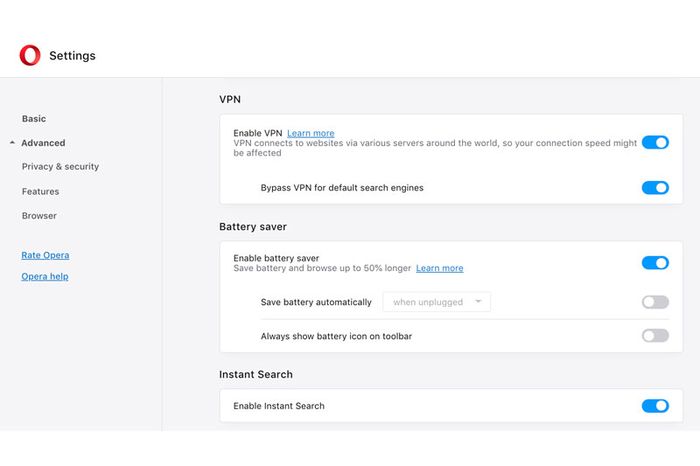Turn off Enable battery saver switch
700x466 pixels.
[x=655, y=263]
